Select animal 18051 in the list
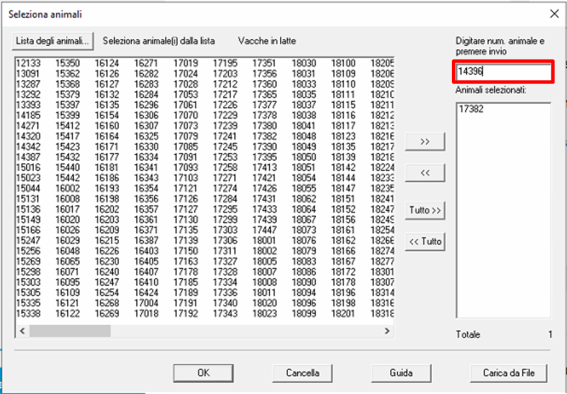The image size is (567, 394). click(304, 168)
